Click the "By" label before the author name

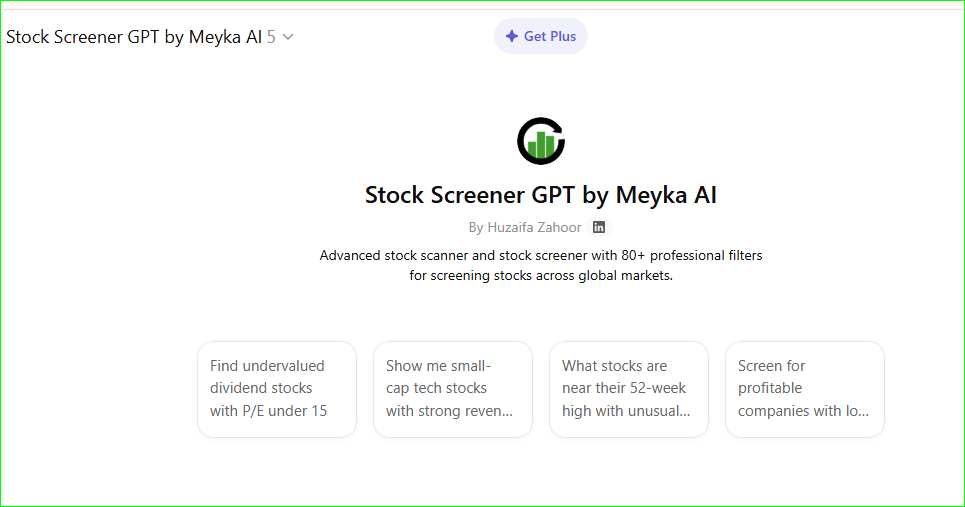click(x=476, y=227)
